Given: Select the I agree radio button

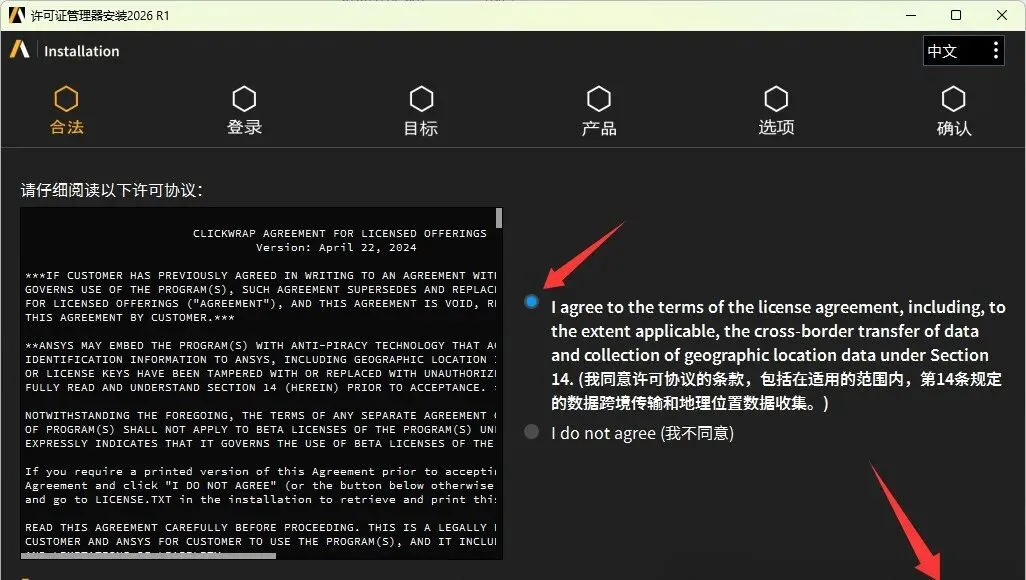Looking at the screenshot, I should [x=531, y=301].
